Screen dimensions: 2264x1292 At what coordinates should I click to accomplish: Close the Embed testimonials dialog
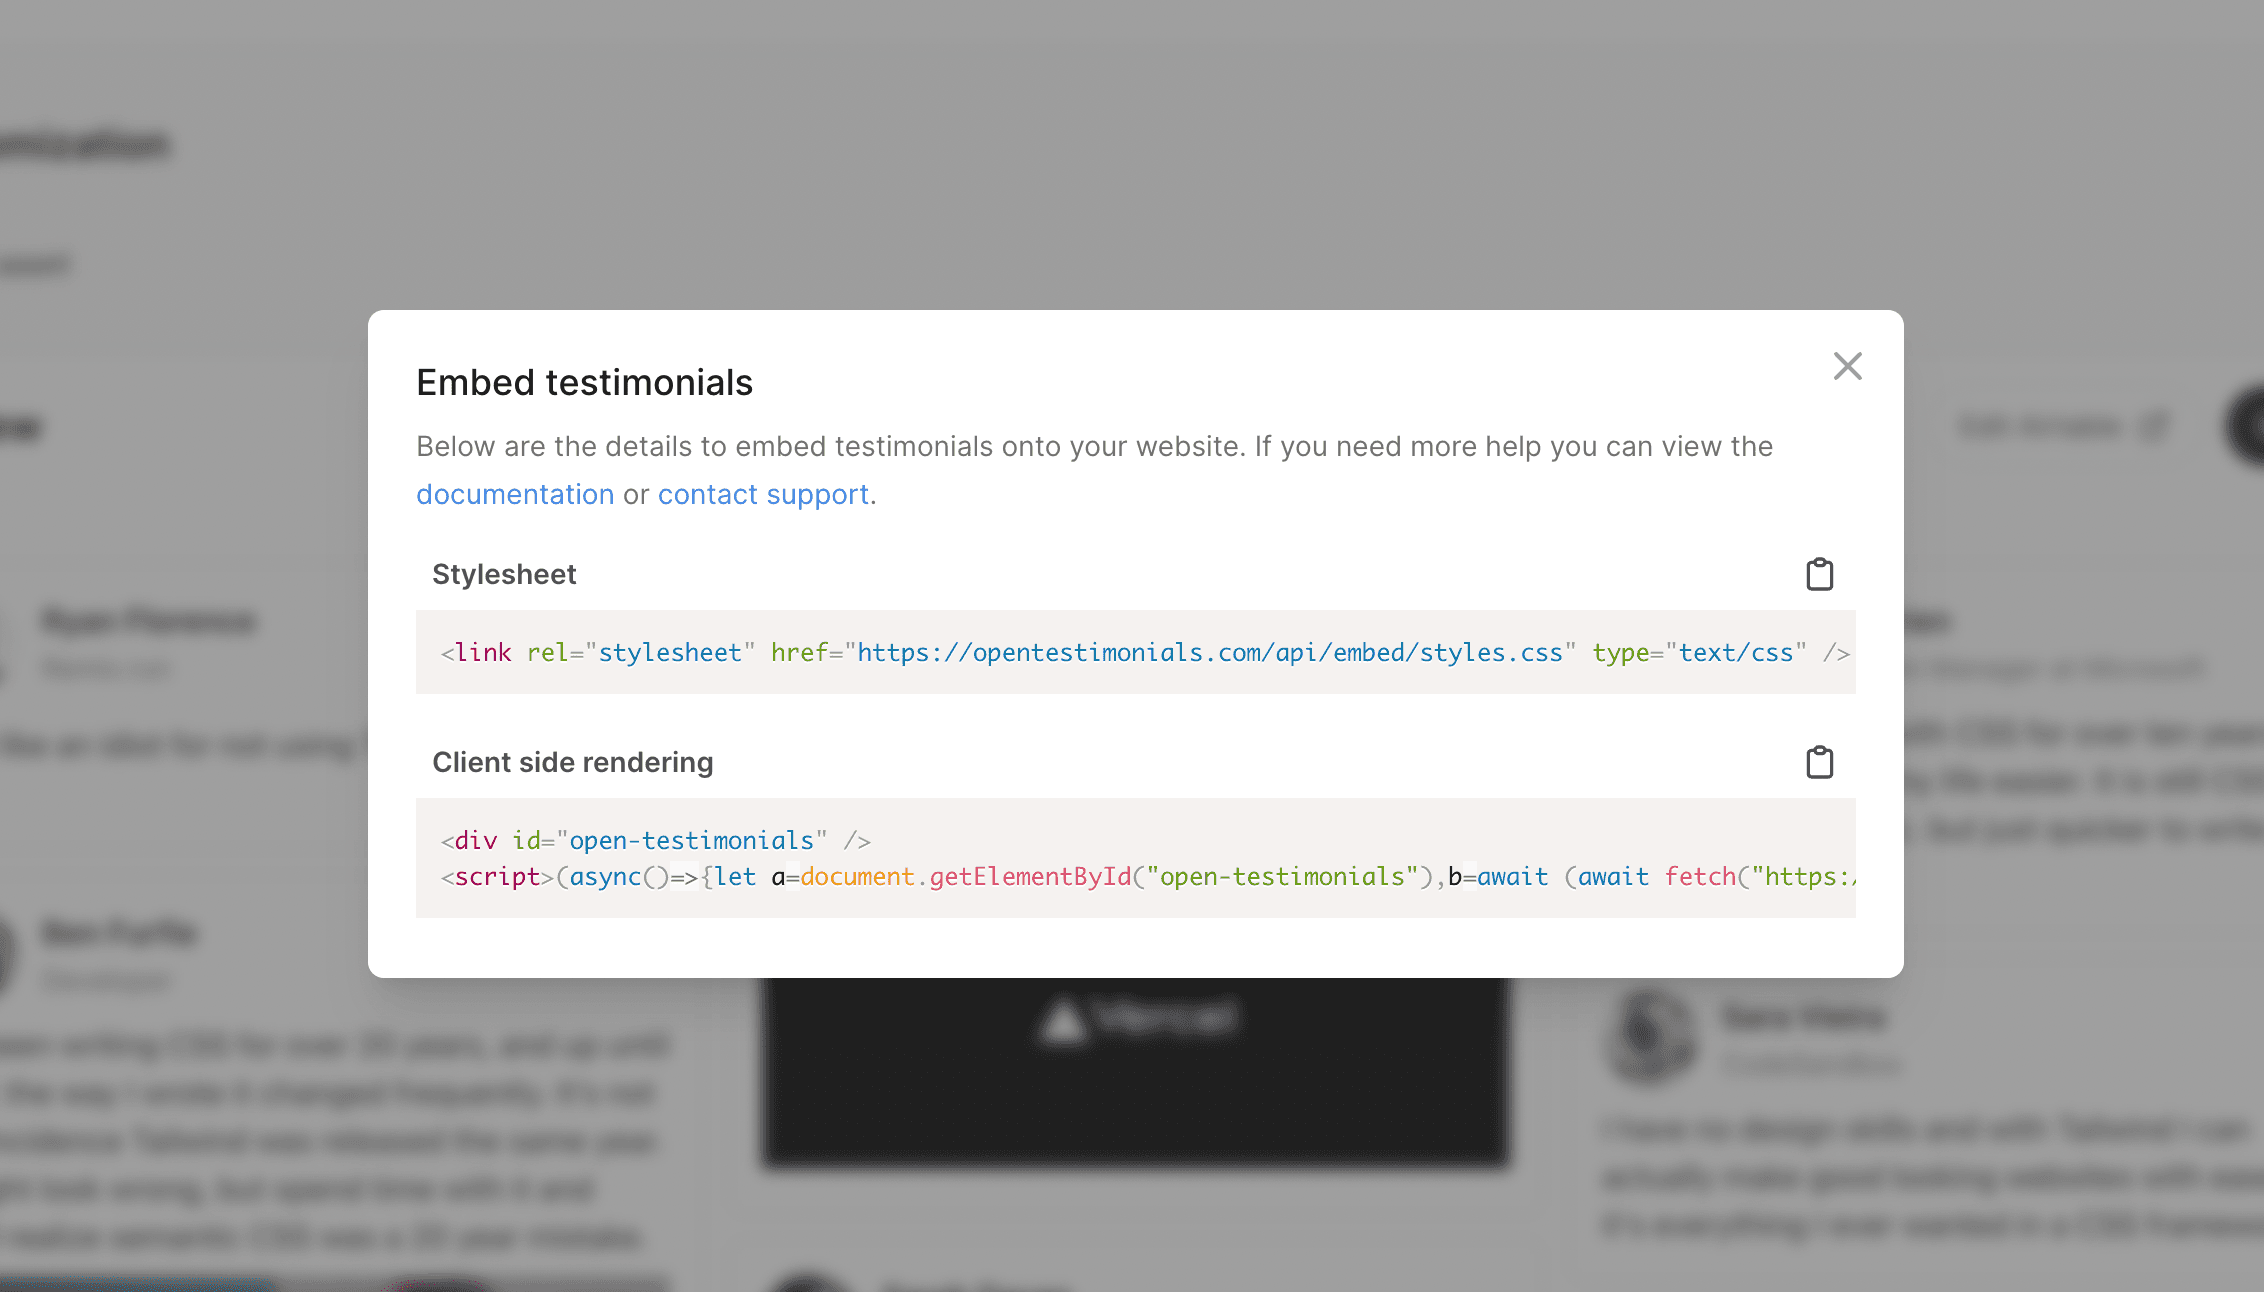pyautogui.click(x=1847, y=366)
